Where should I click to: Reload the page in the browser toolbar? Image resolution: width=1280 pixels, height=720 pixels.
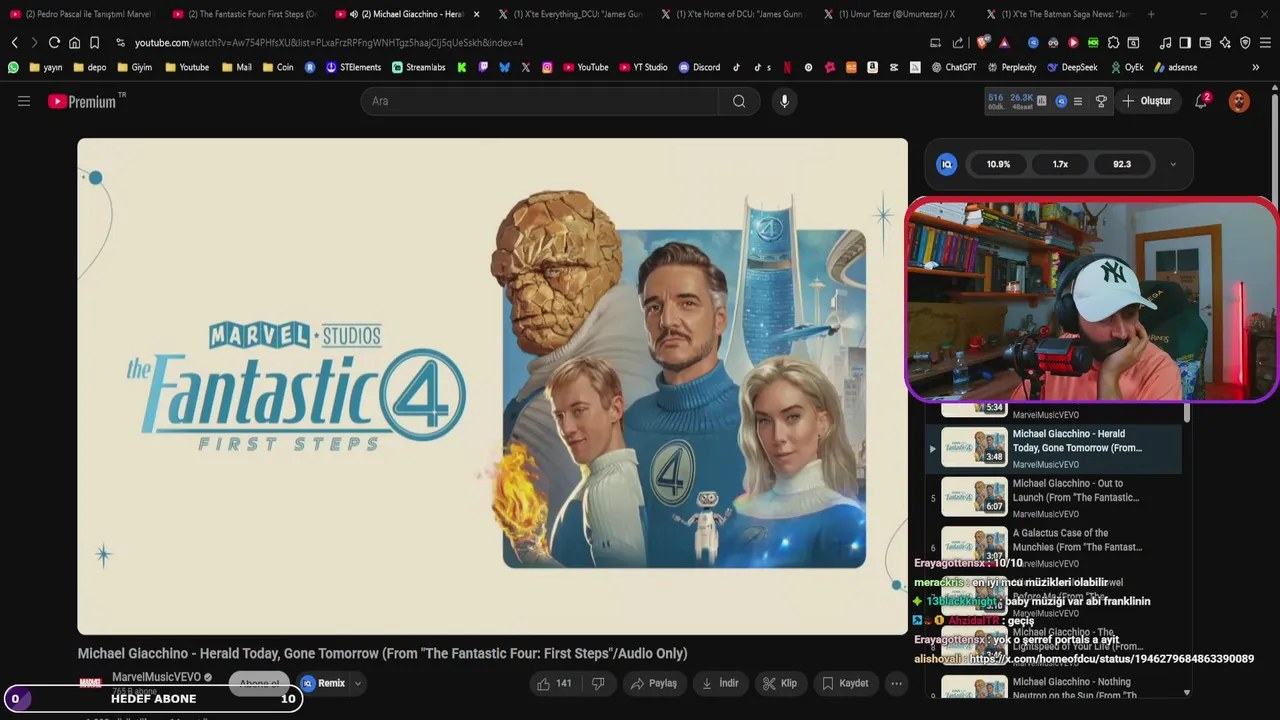54,43
